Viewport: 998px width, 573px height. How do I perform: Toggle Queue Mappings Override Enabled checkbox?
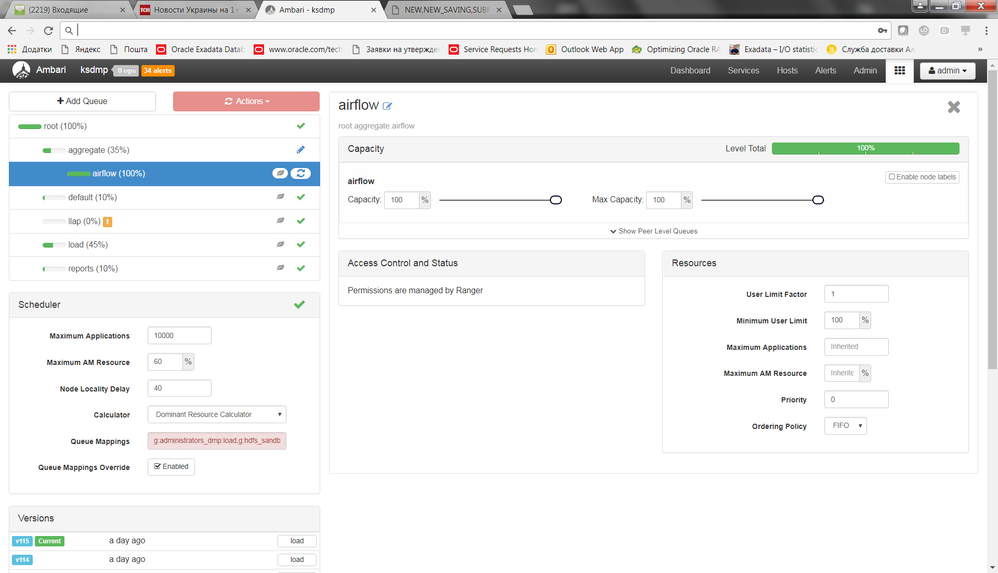pyautogui.click(x=157, y=467)
